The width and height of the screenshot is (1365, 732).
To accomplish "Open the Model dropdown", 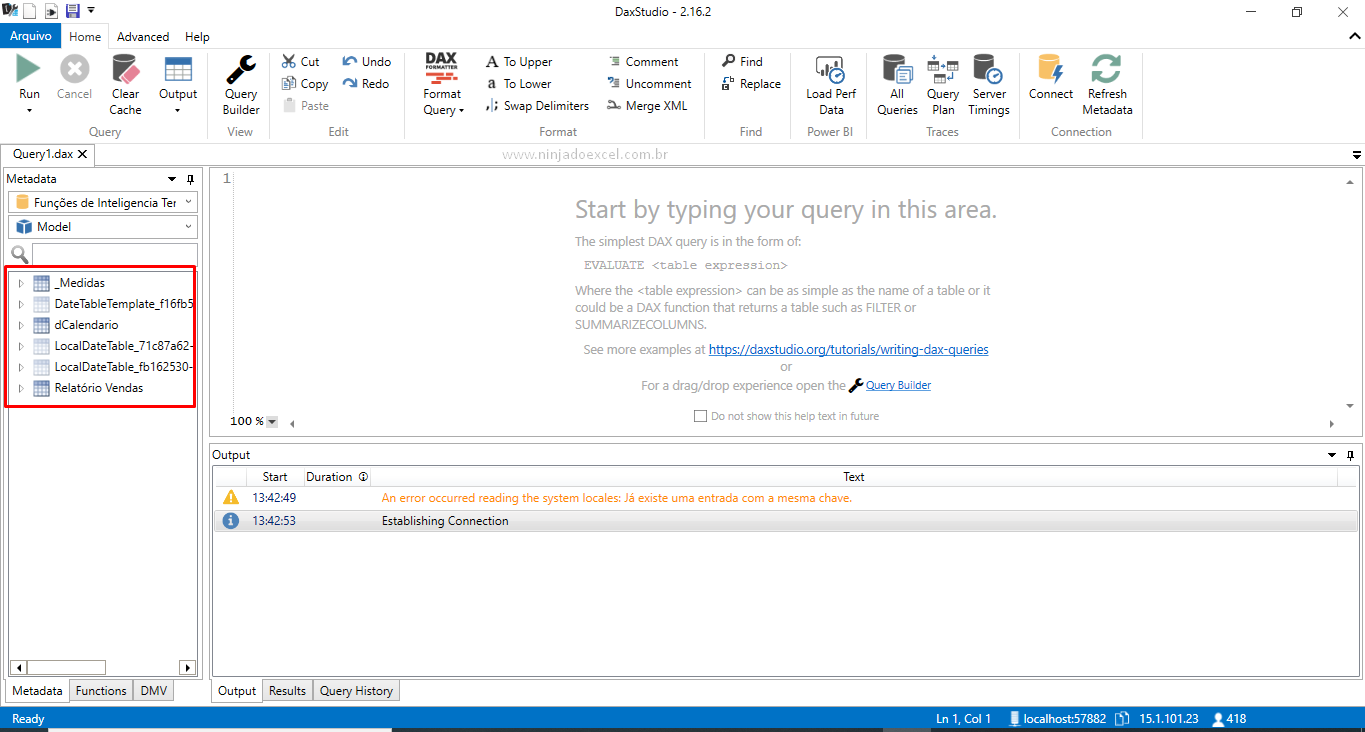I will [103, 227].
